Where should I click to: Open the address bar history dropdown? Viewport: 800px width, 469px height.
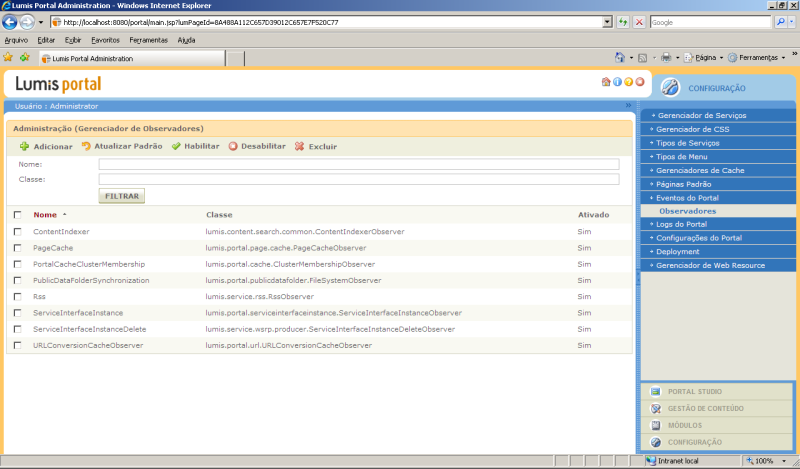[607, 22]
